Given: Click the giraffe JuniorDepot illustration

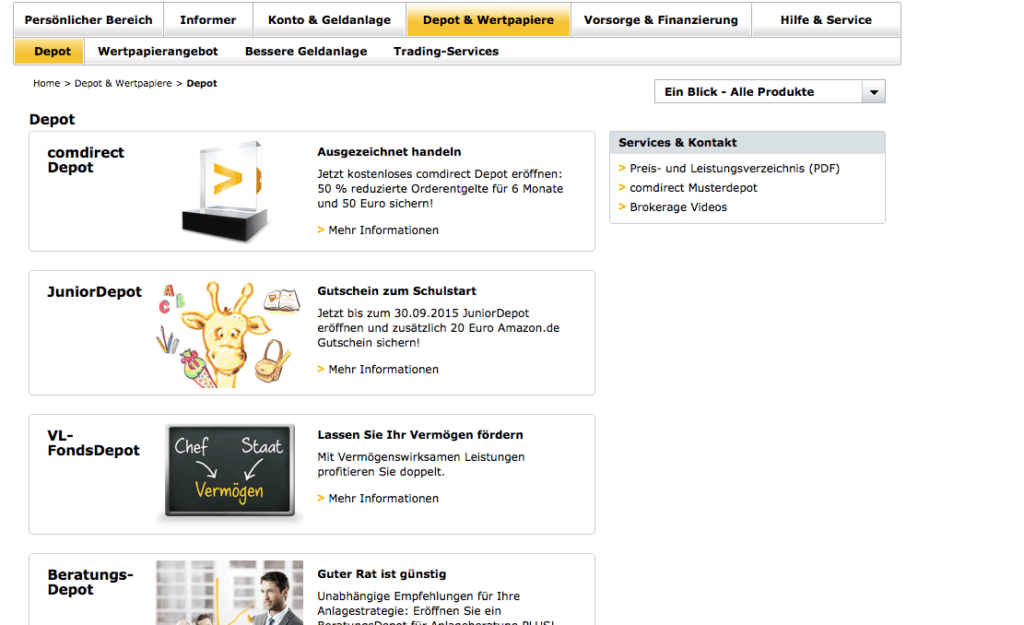Looking at the screenshot, I should click(x=229, y=334).
